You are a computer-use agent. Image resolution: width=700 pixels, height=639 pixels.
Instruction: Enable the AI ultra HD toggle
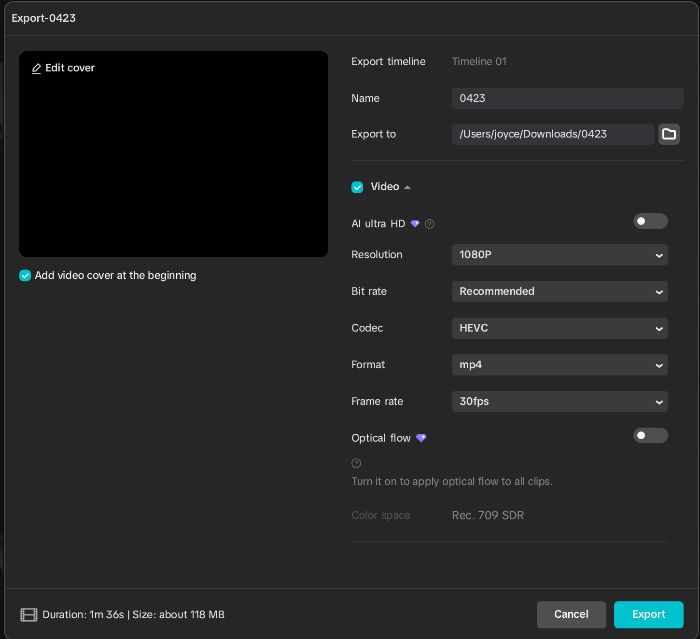tap(650, 221)
